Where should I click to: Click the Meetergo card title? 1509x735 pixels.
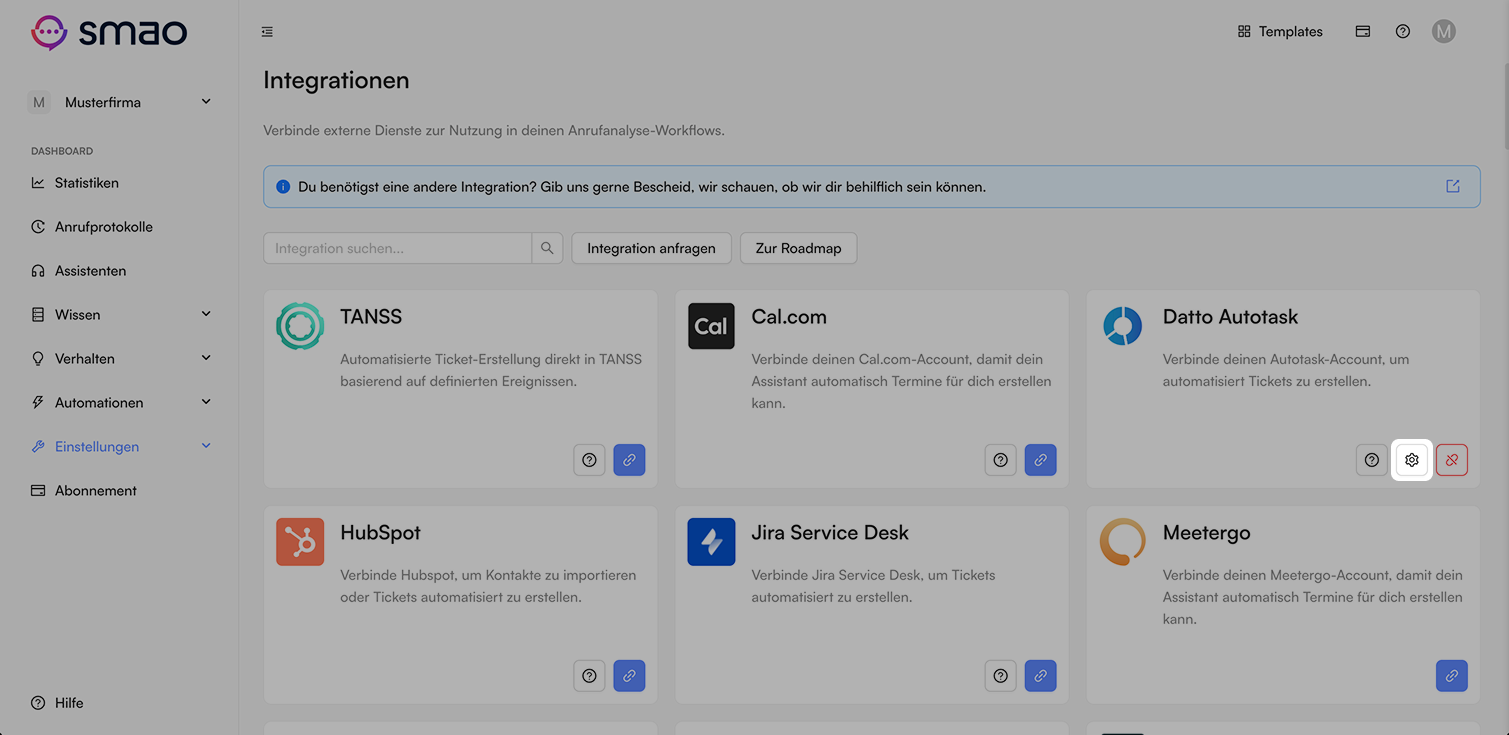point(1206,533)
